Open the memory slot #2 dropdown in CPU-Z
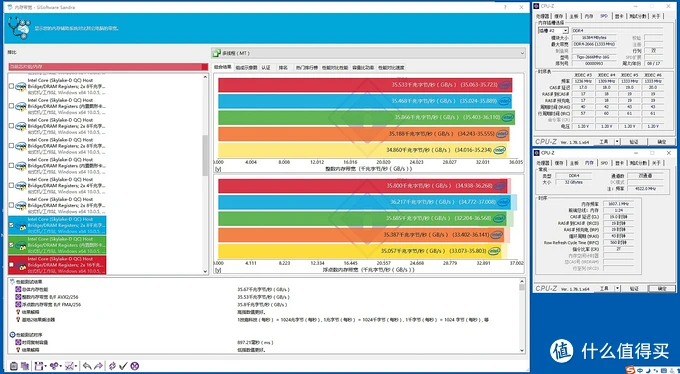Viewport: 680px width, 374px height. (x=553, y=30)
